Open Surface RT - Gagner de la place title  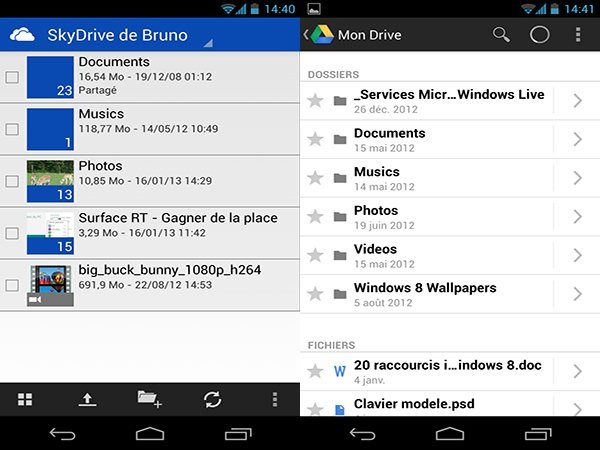[x=178, y=218]
